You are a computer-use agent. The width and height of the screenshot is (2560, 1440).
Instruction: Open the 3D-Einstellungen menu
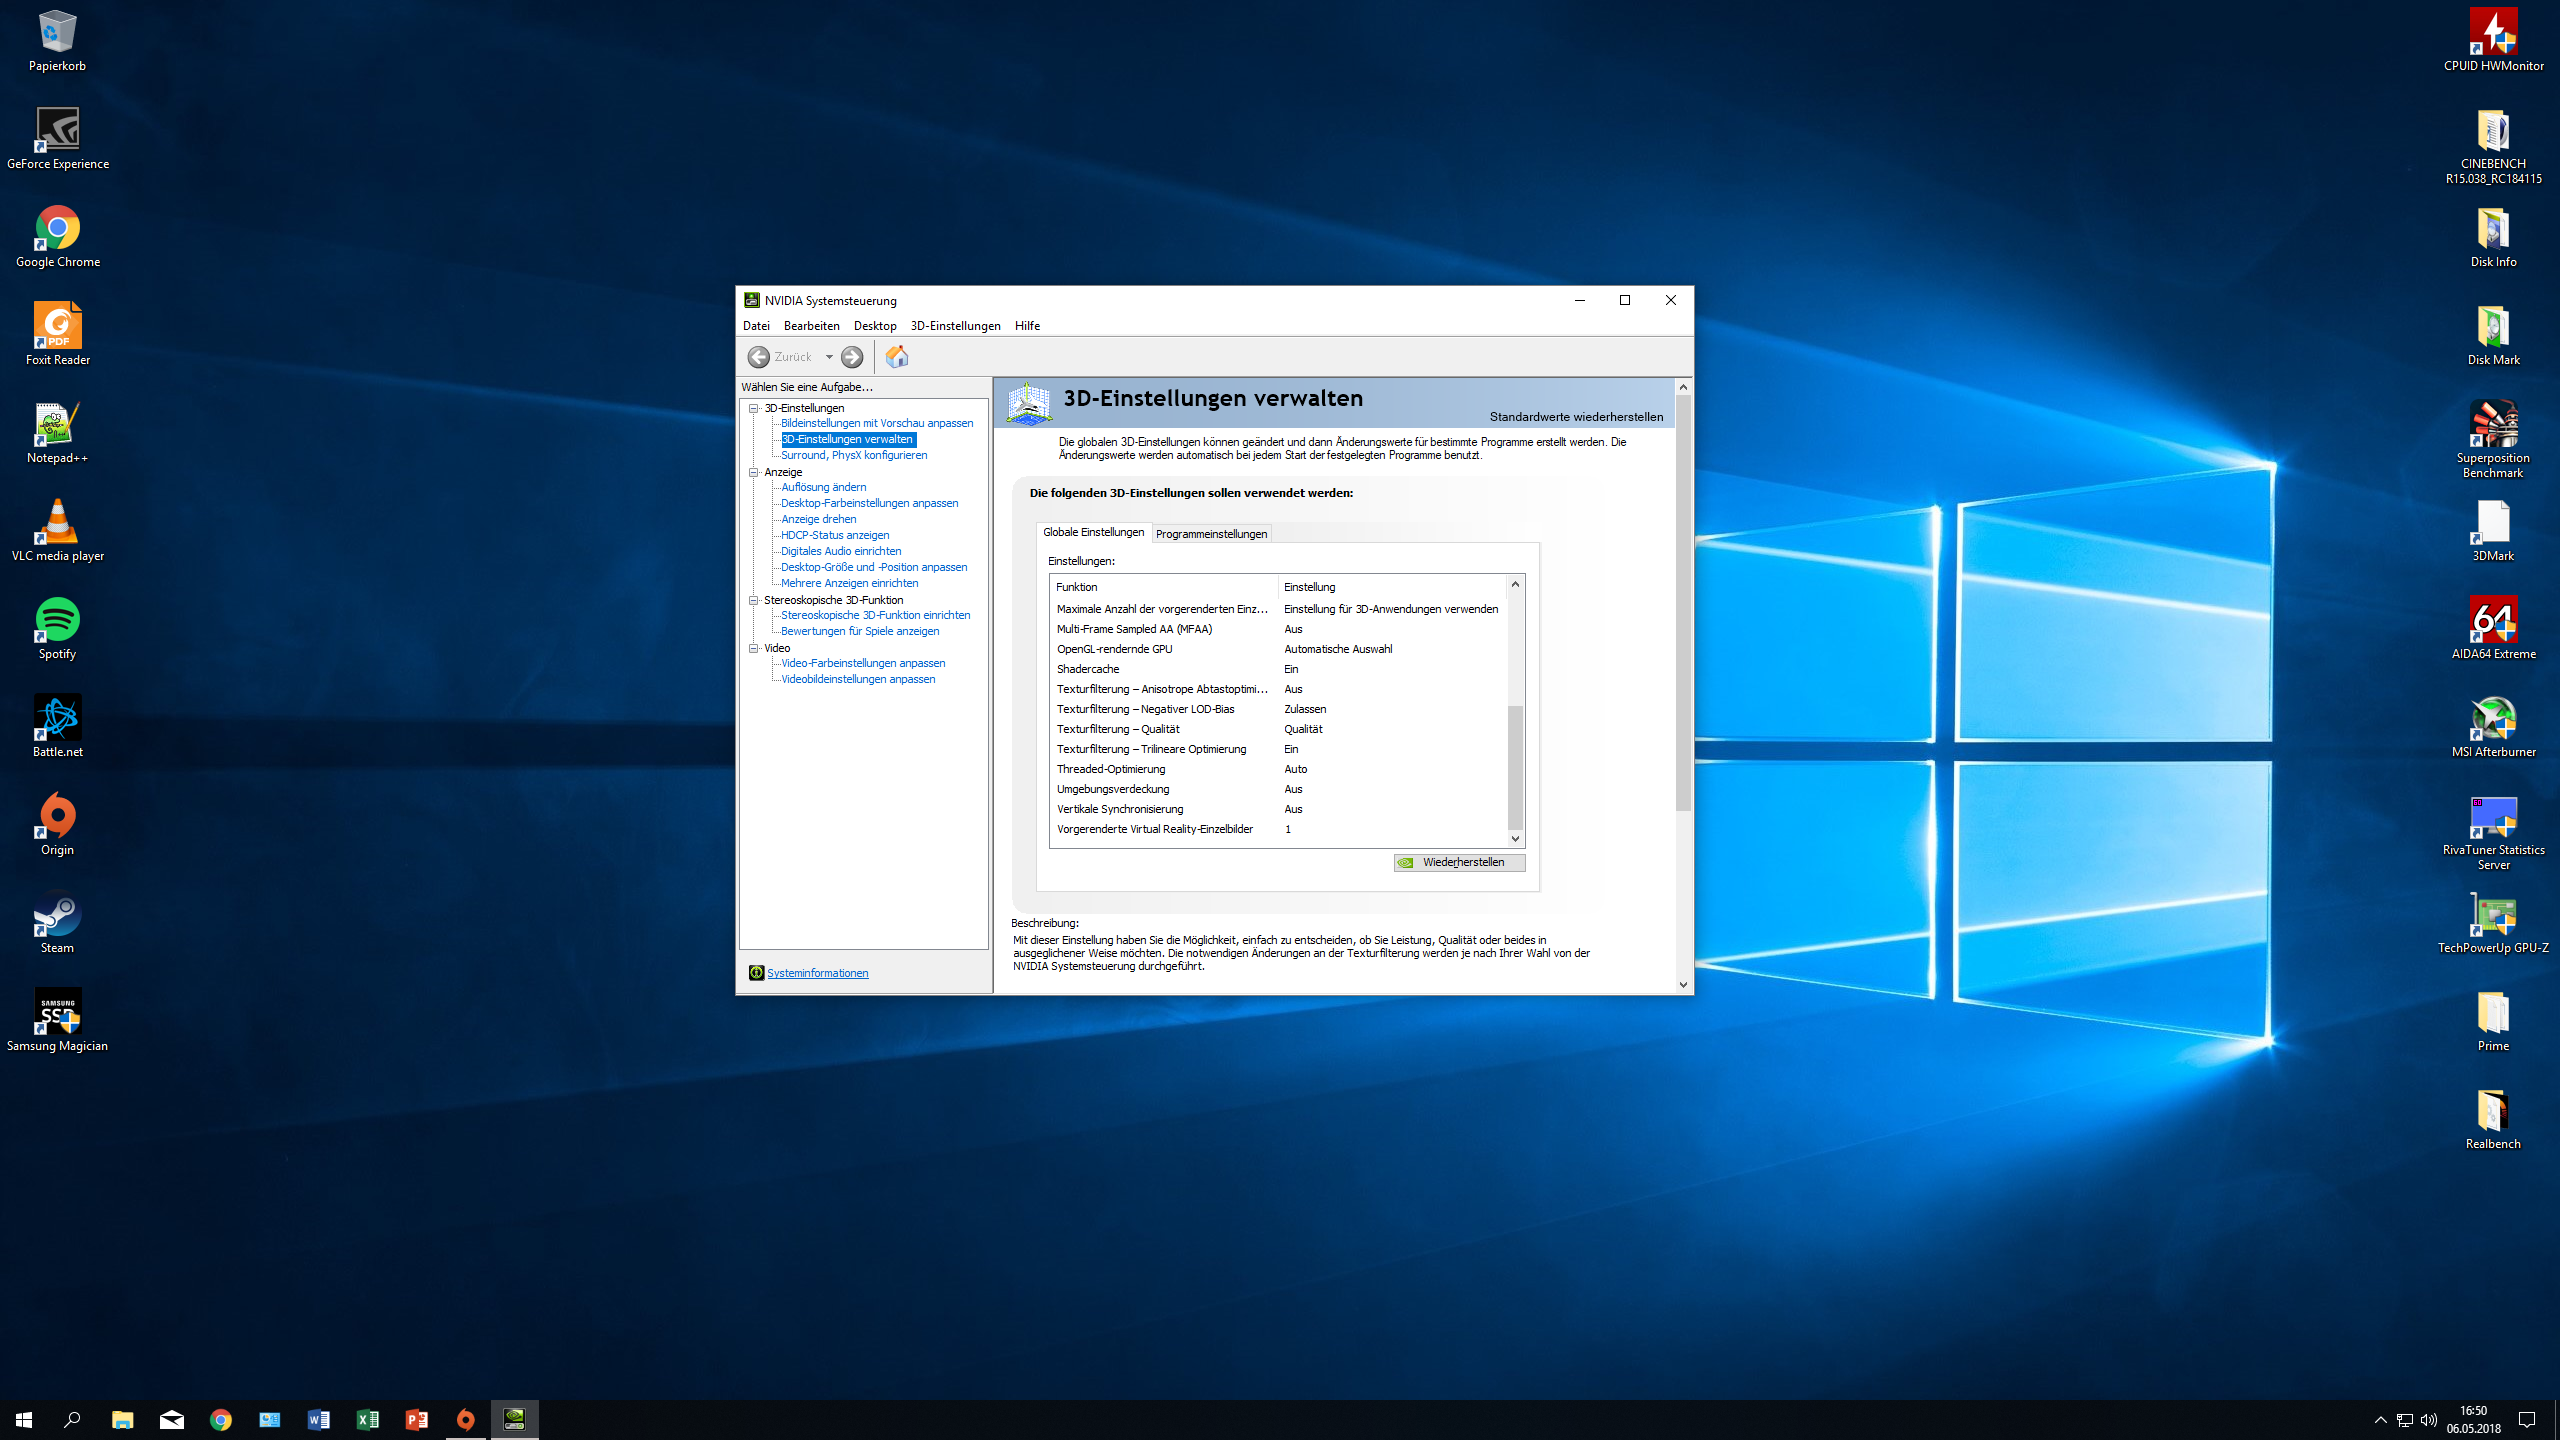pos(955,326)
